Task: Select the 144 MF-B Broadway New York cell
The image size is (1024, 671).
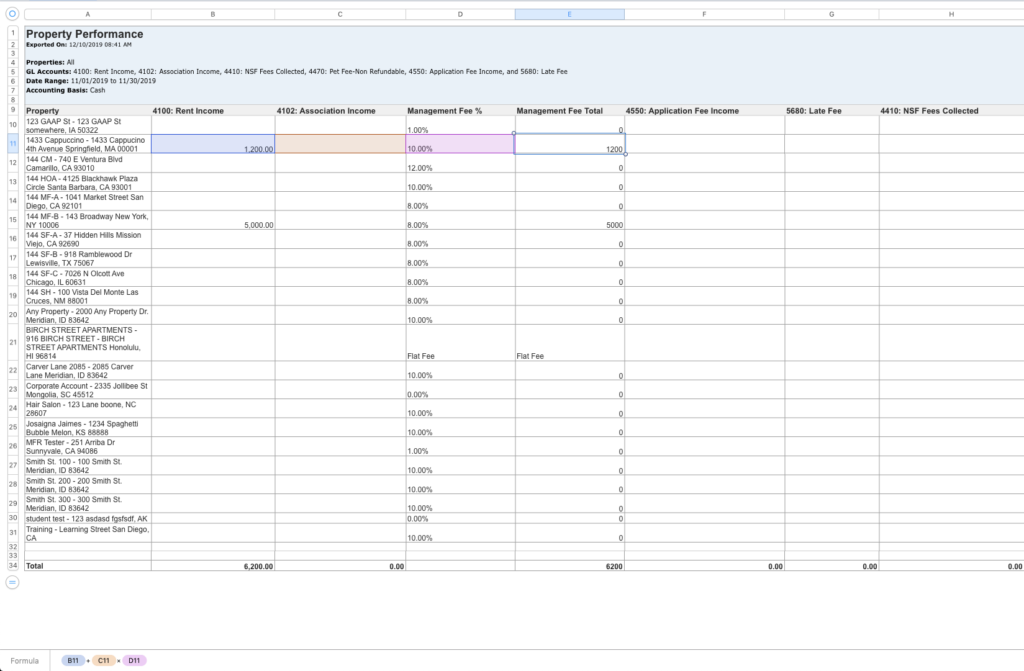Action: 88,220
